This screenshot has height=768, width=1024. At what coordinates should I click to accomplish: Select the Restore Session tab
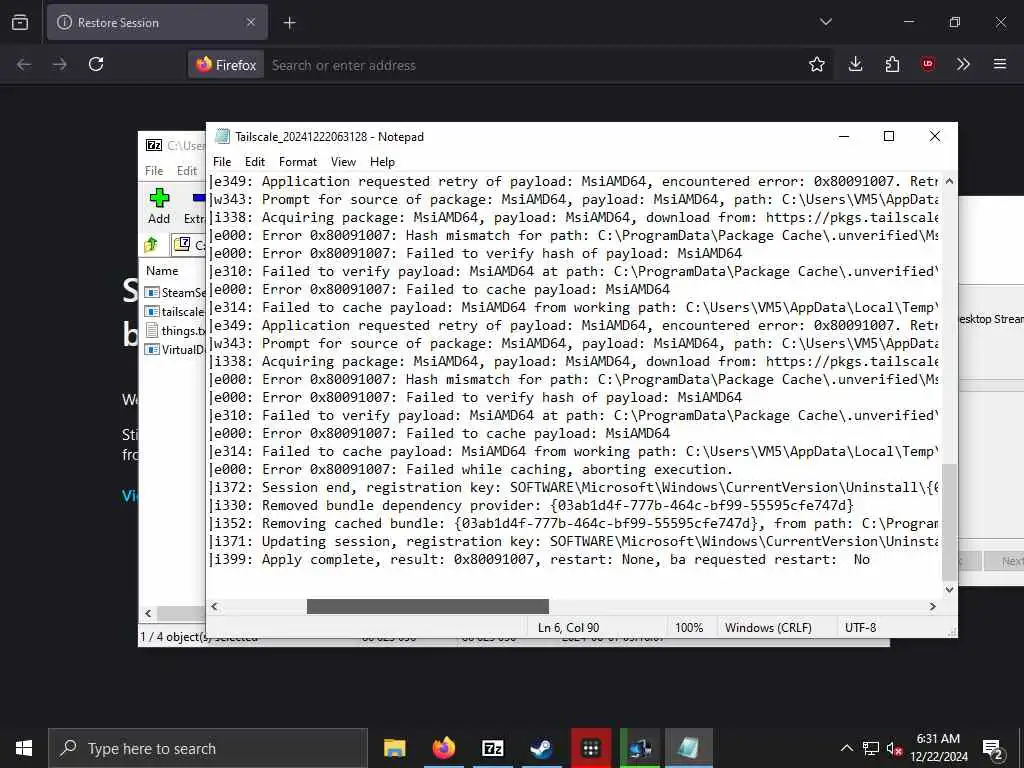157,23
